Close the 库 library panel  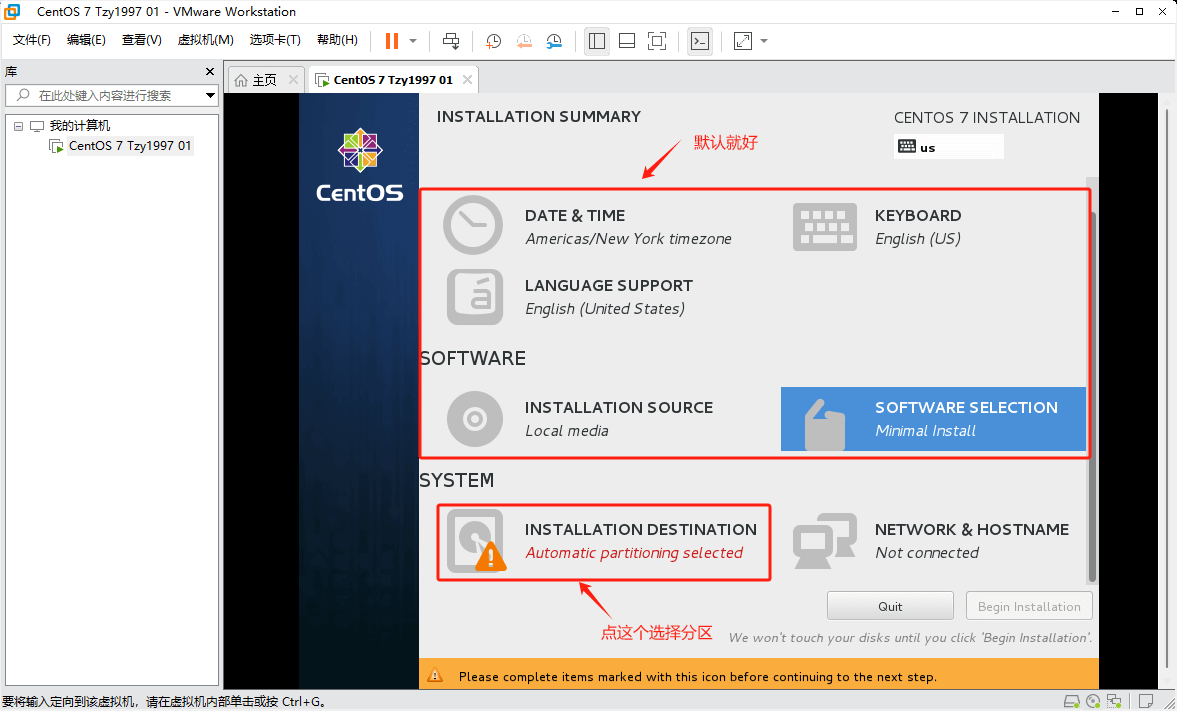[210, 71]
